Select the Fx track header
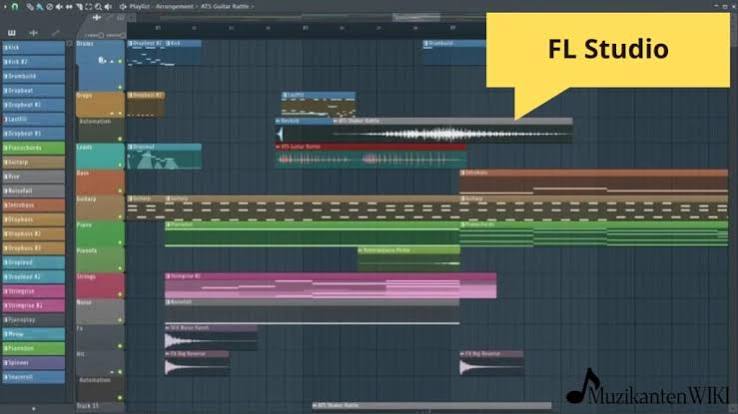 pos(100,337)
